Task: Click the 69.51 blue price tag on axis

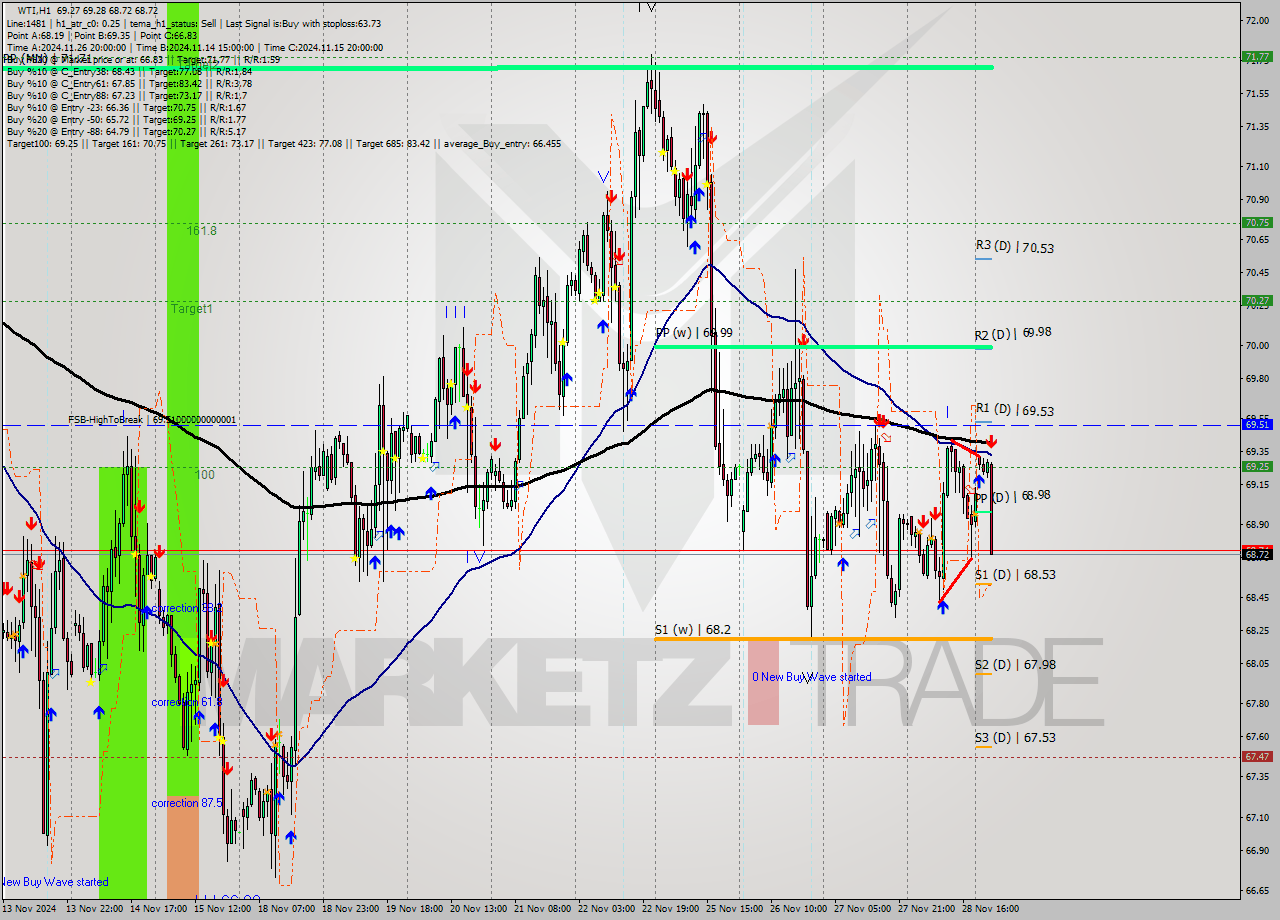Action: 1257,424
